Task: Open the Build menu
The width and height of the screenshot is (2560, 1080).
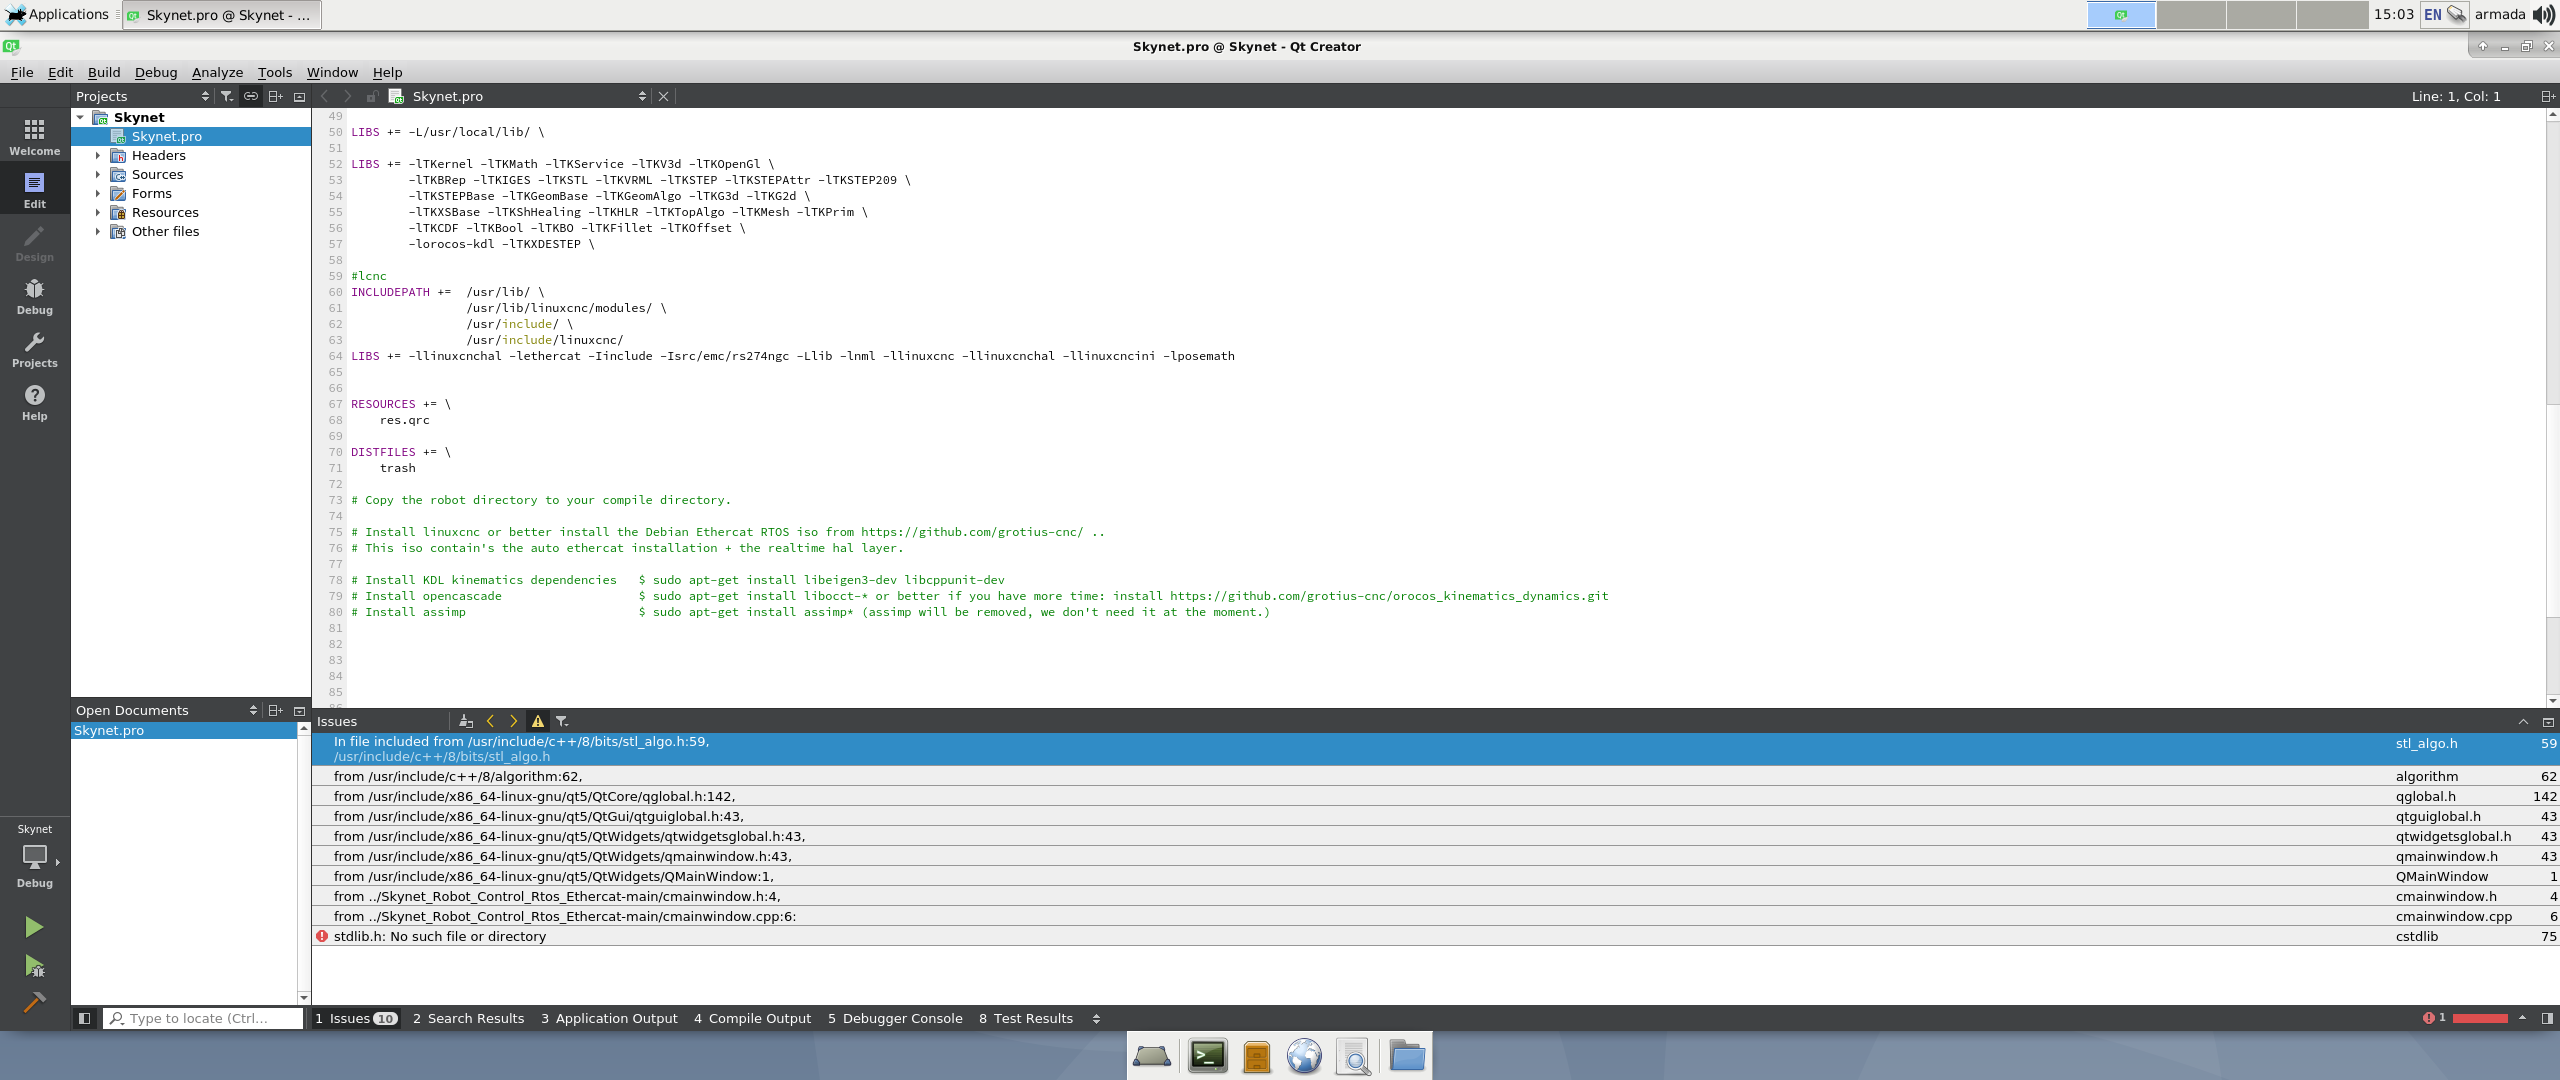Action: (x=104, y=72)
